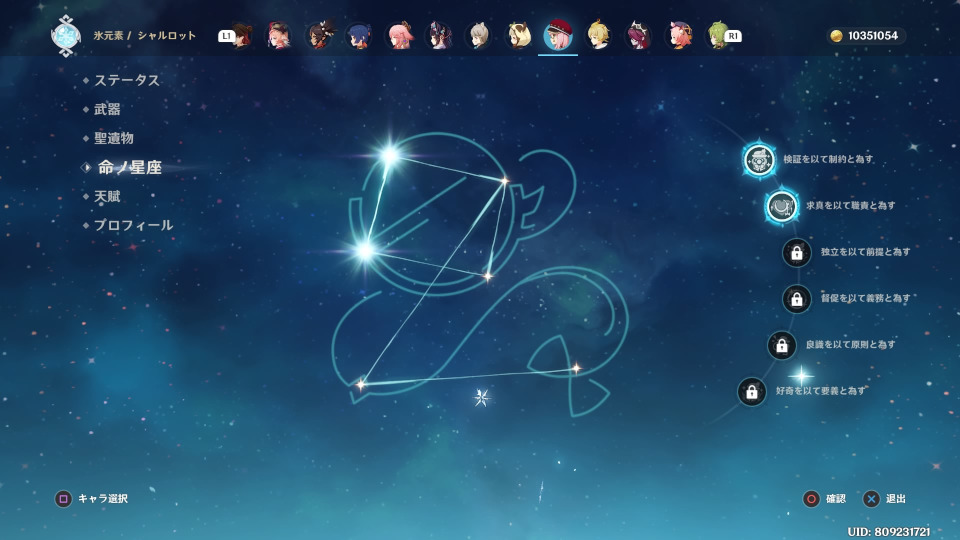Click the cross 退出 button icon
This screenshot has height=540, width=960.
871,499
